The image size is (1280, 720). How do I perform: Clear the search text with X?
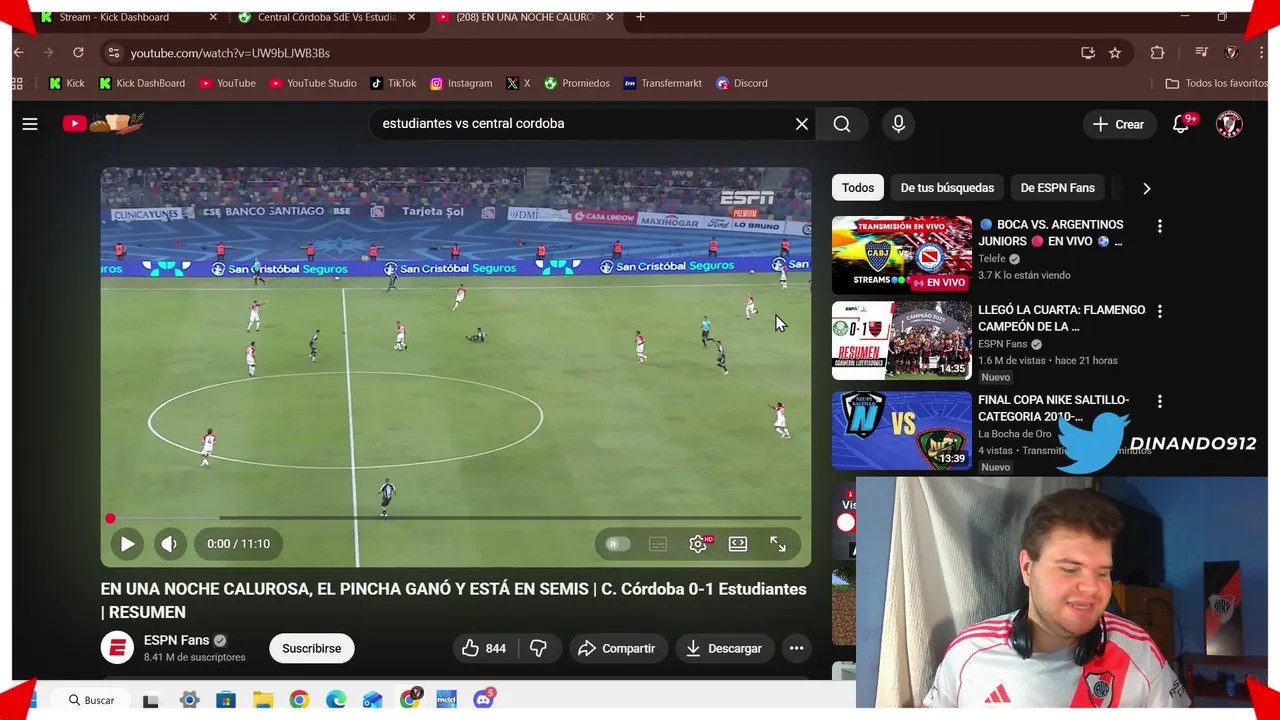pos(802,124)
